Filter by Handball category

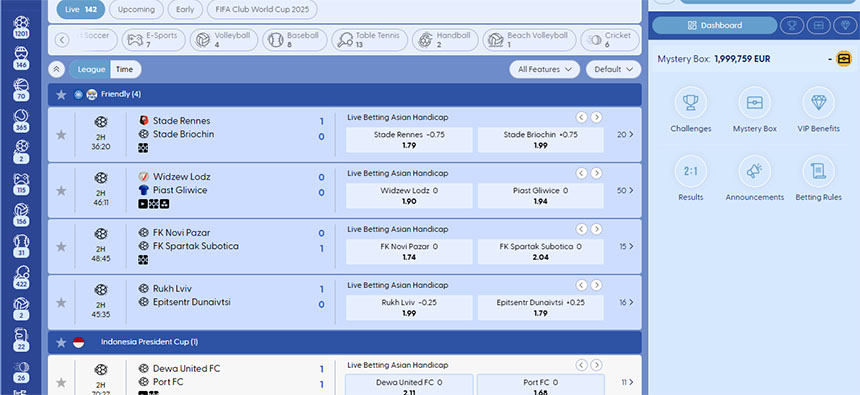(x=445, y=40)
